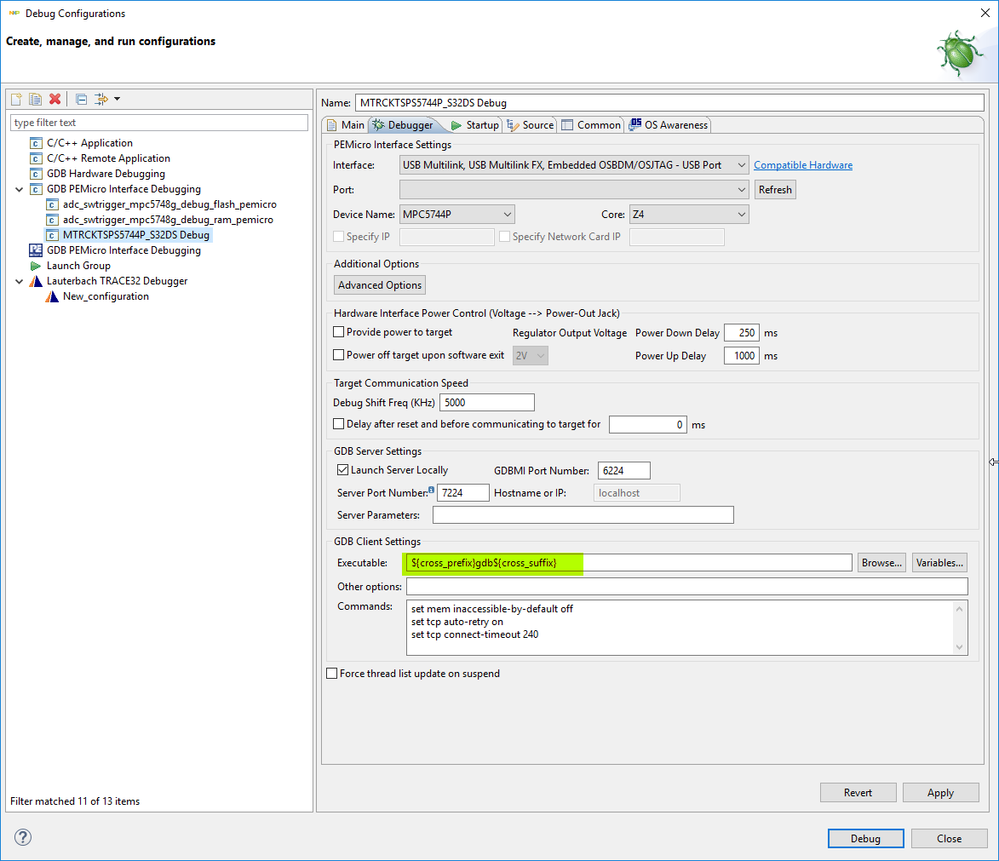Click the adc_swtrigger_mpc5748g_debug_ram_pemicro config icon
Image resolution: width=999 pixels, height=861 pixels.
(52, 219)
